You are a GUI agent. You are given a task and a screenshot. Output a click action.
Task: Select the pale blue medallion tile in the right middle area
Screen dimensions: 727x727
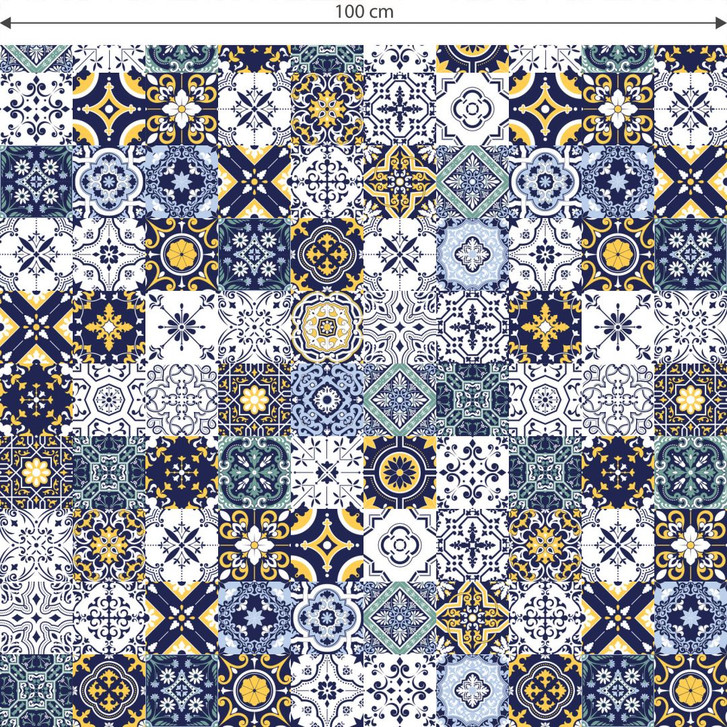472,252
